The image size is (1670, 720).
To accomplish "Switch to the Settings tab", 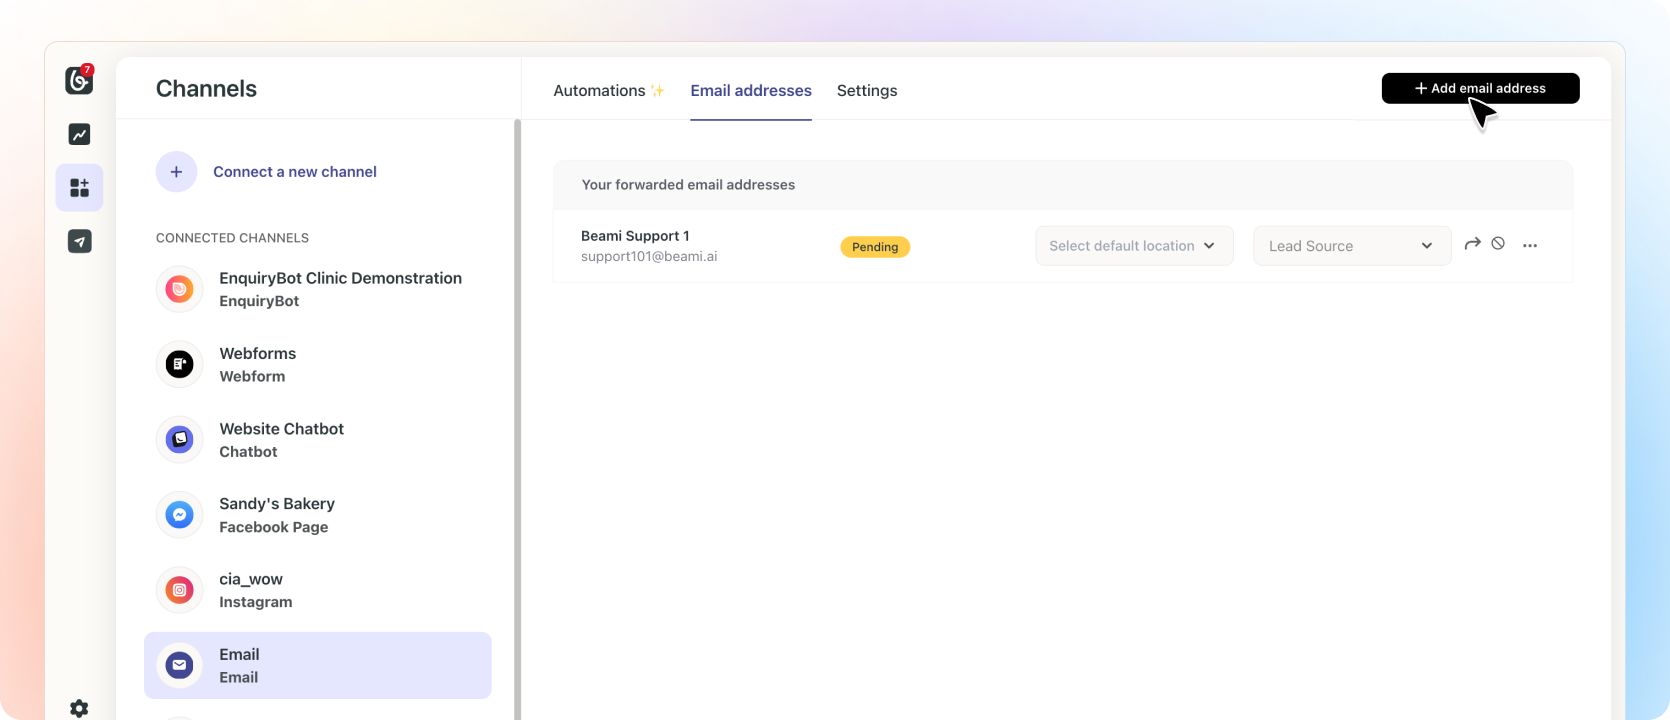I will pos(867,90).
